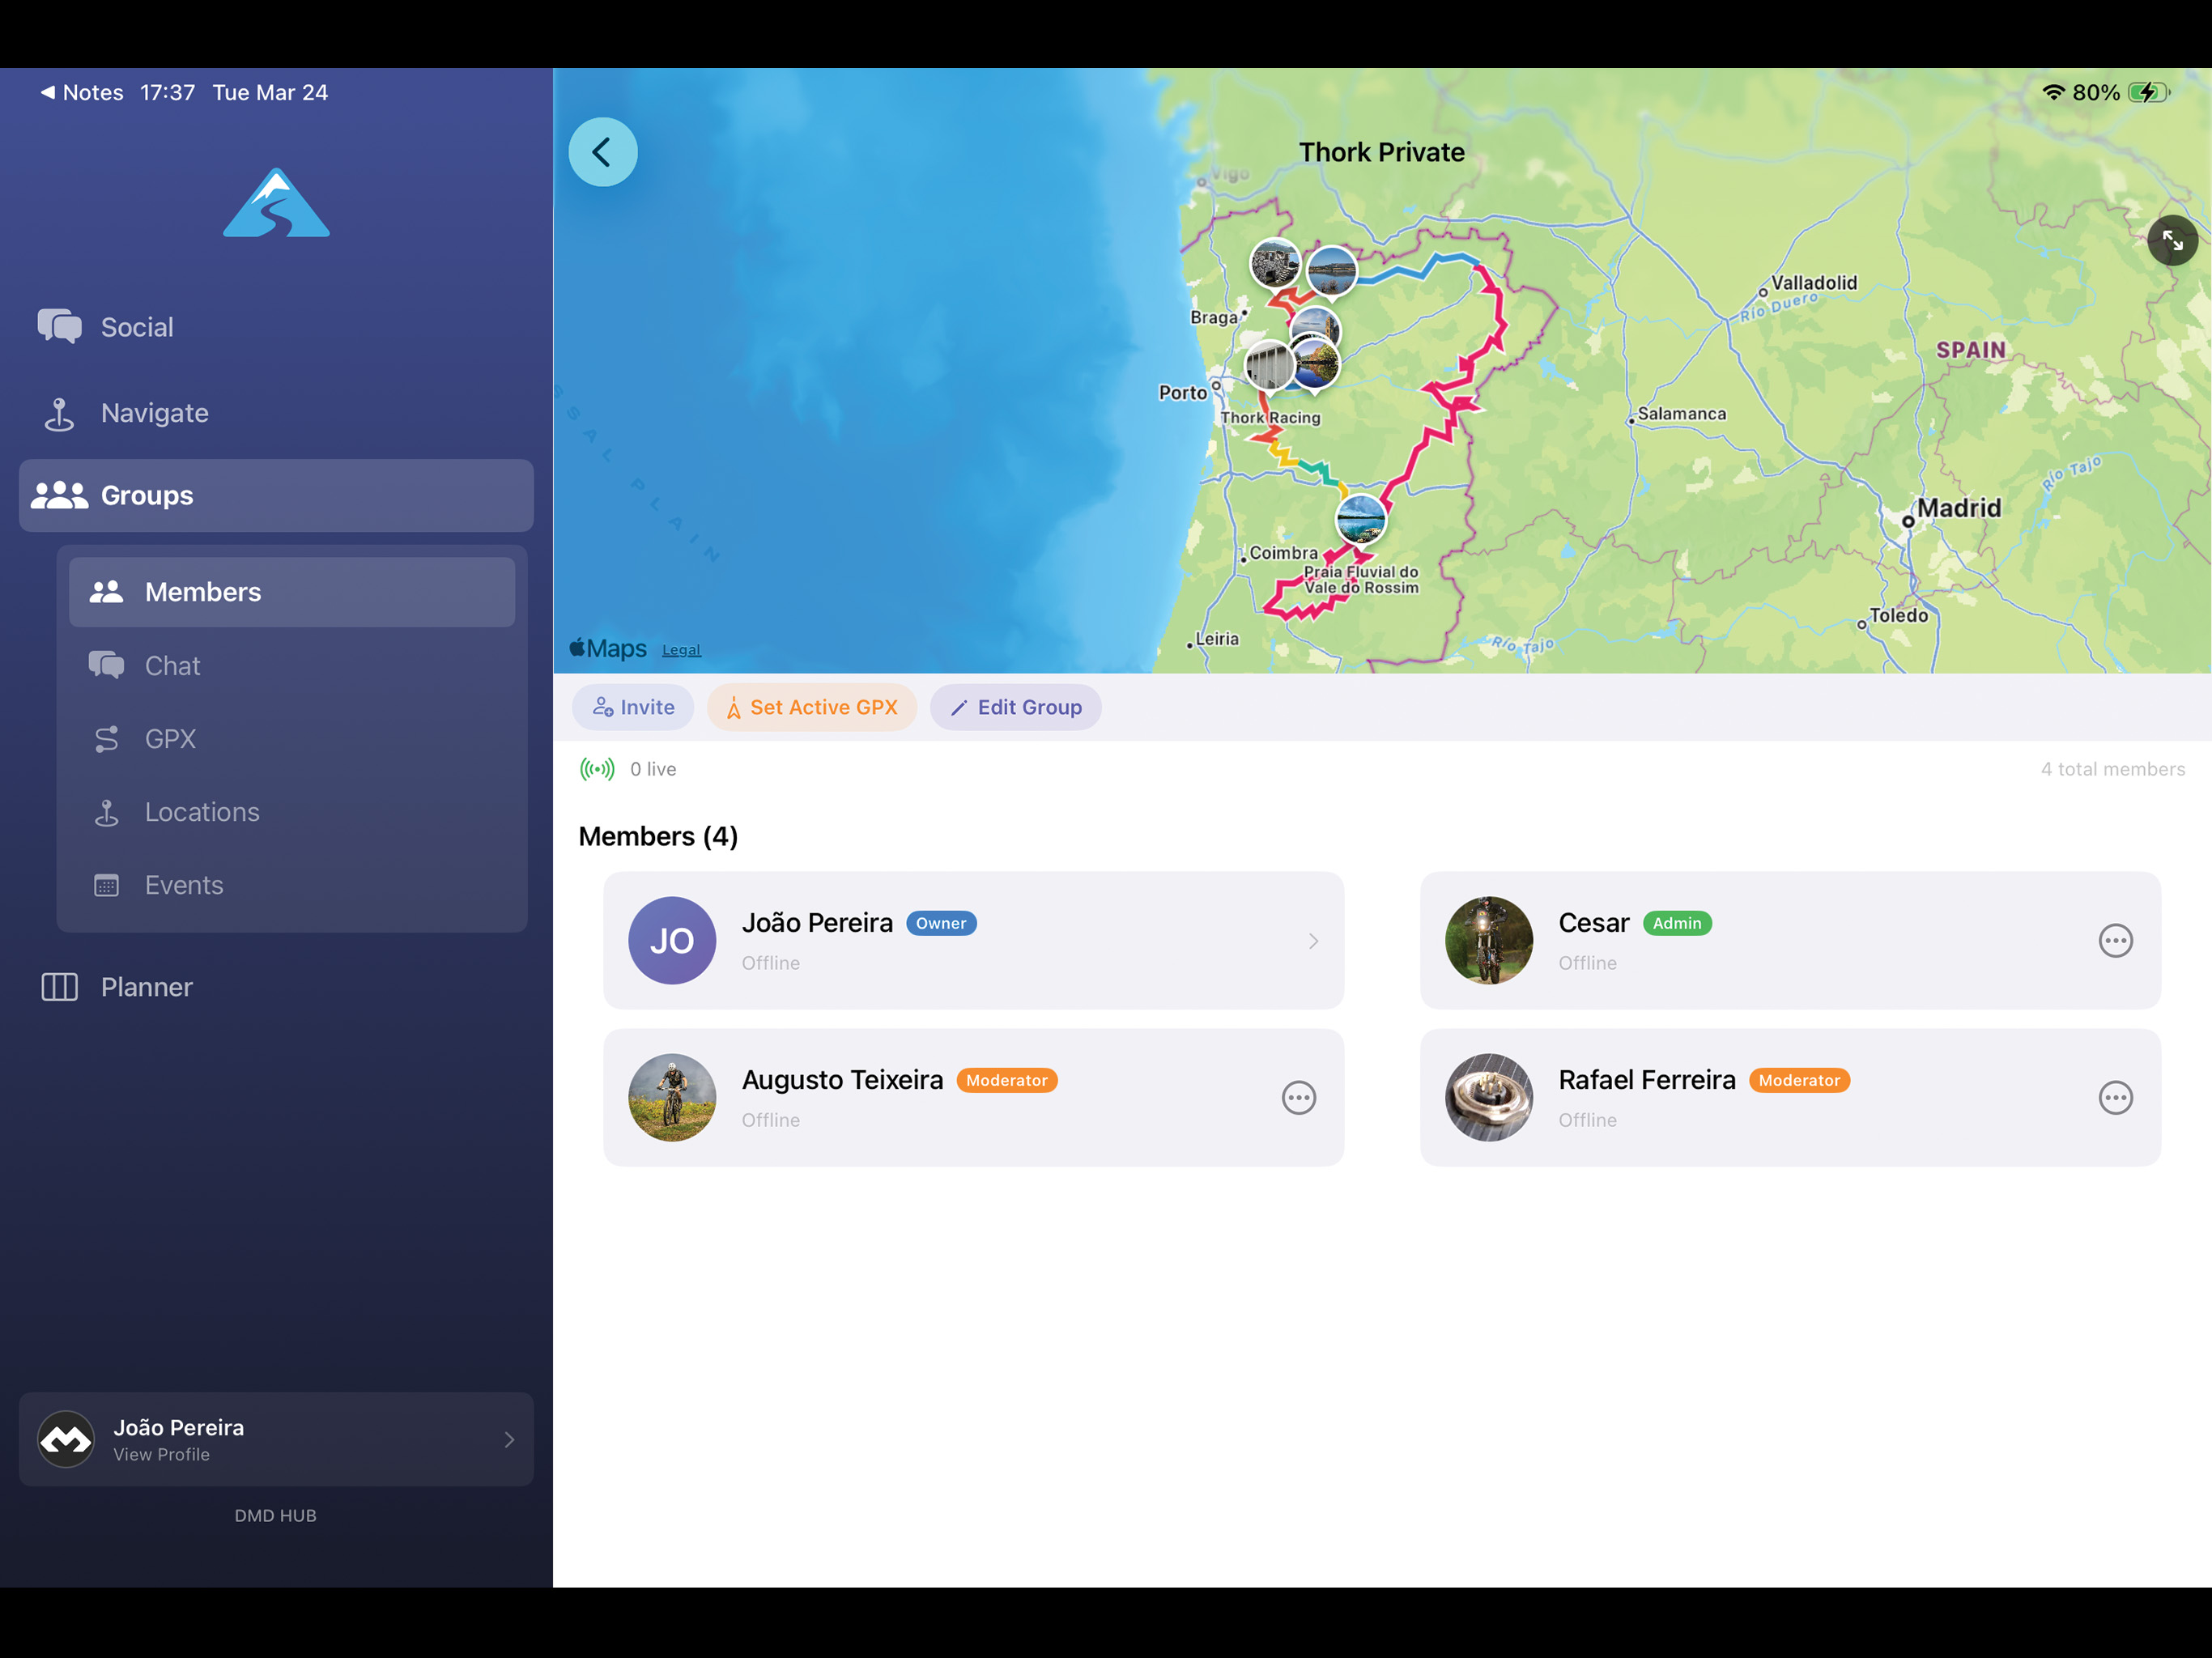Open options menu for Augusto Teixeira

[x=1298, y=1097]
